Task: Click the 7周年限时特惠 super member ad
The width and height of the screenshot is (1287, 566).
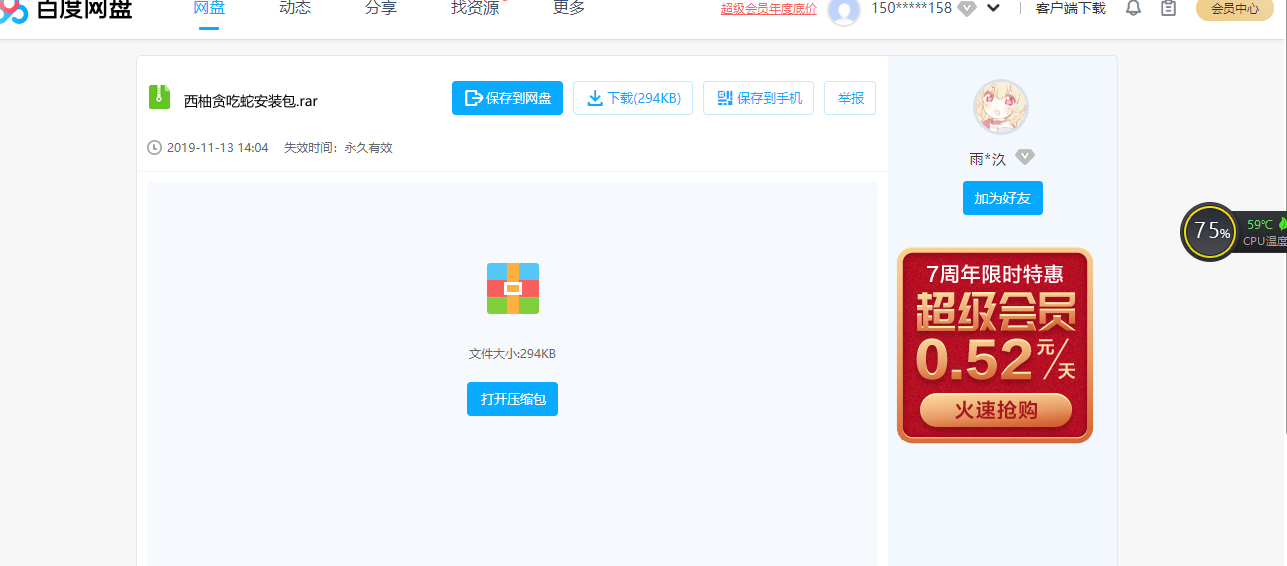Action: (995, 345)
